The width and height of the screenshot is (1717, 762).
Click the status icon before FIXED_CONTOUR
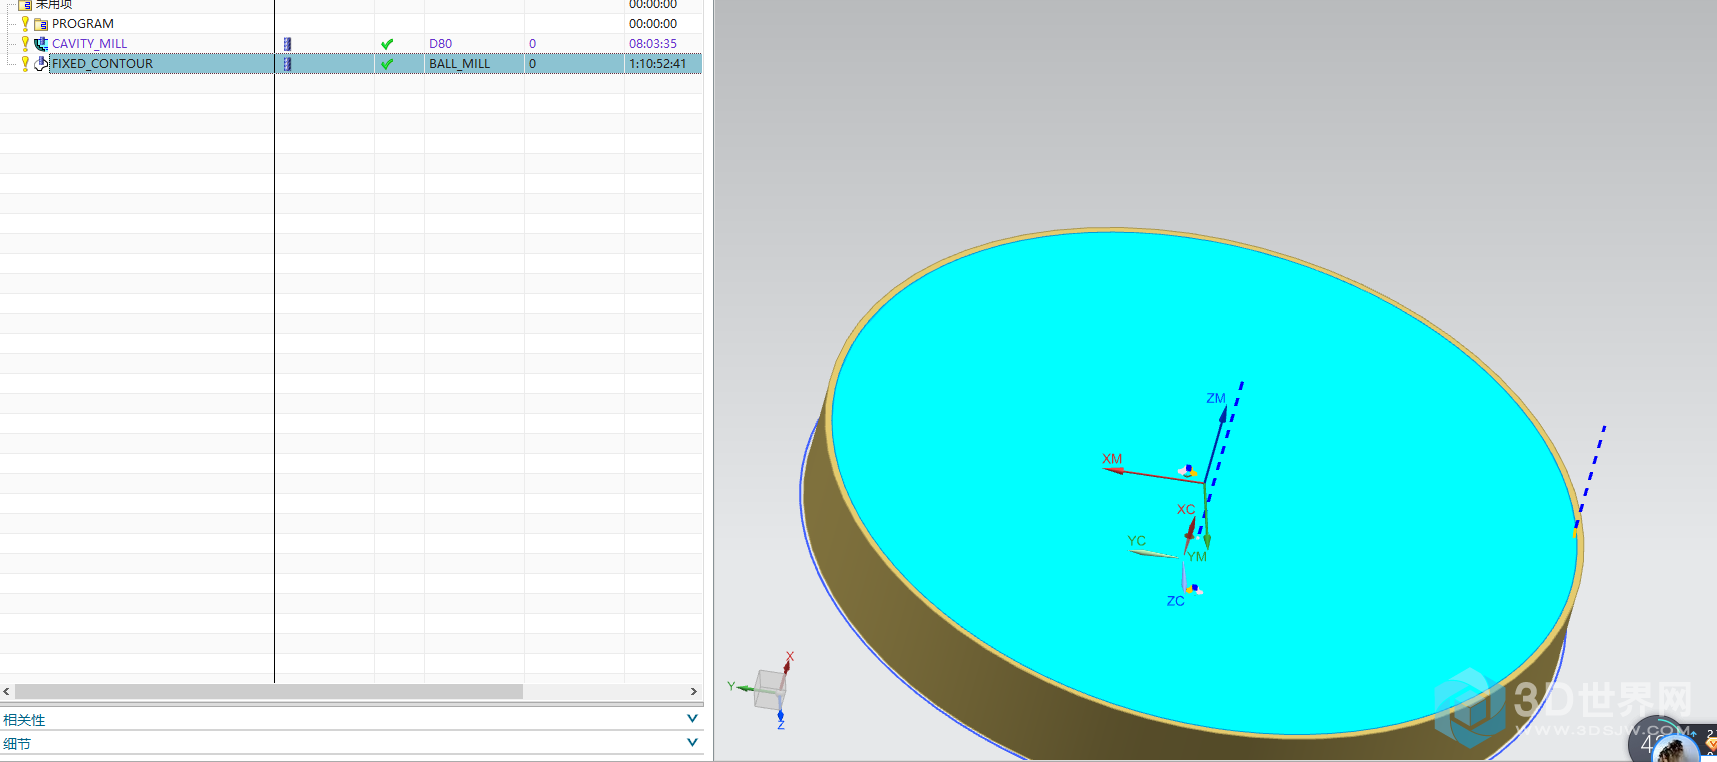(x=25, y=64)
